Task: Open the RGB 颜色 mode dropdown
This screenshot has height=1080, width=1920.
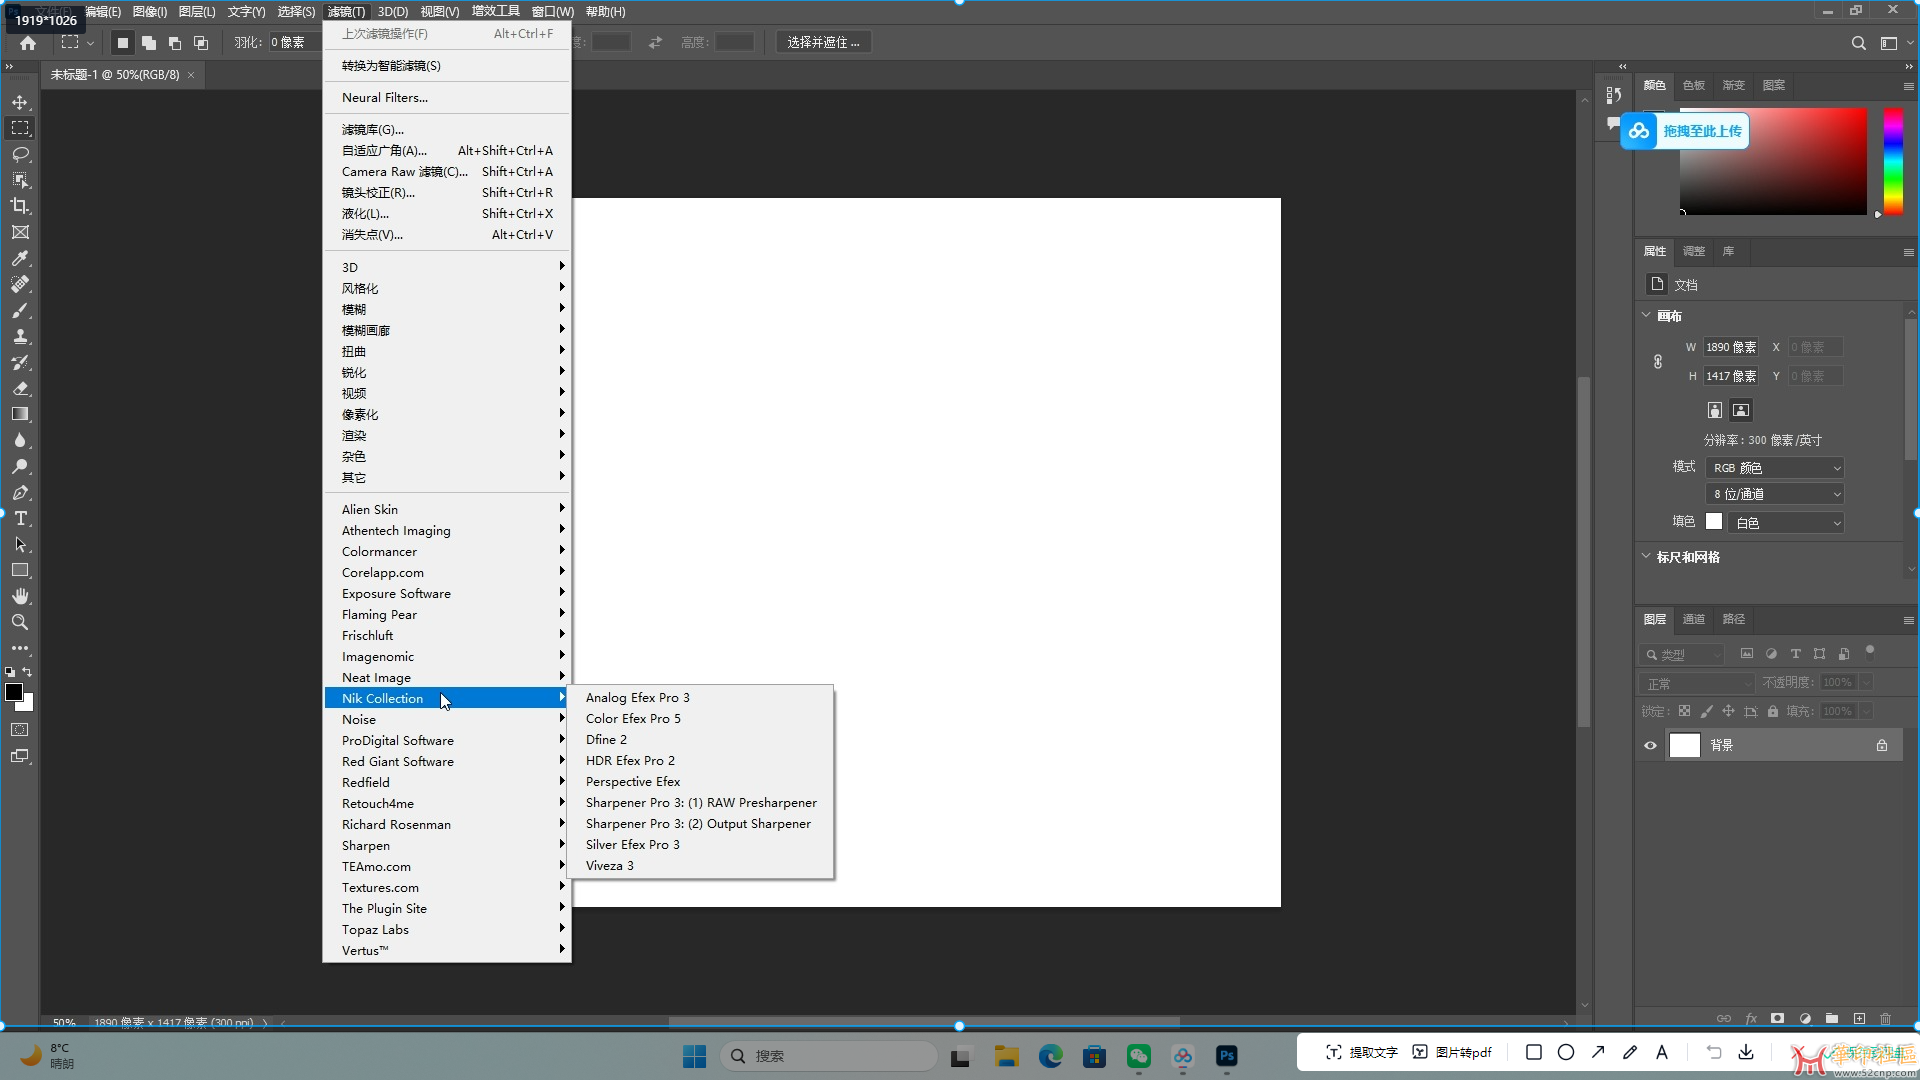Action: pos(1774,467)
